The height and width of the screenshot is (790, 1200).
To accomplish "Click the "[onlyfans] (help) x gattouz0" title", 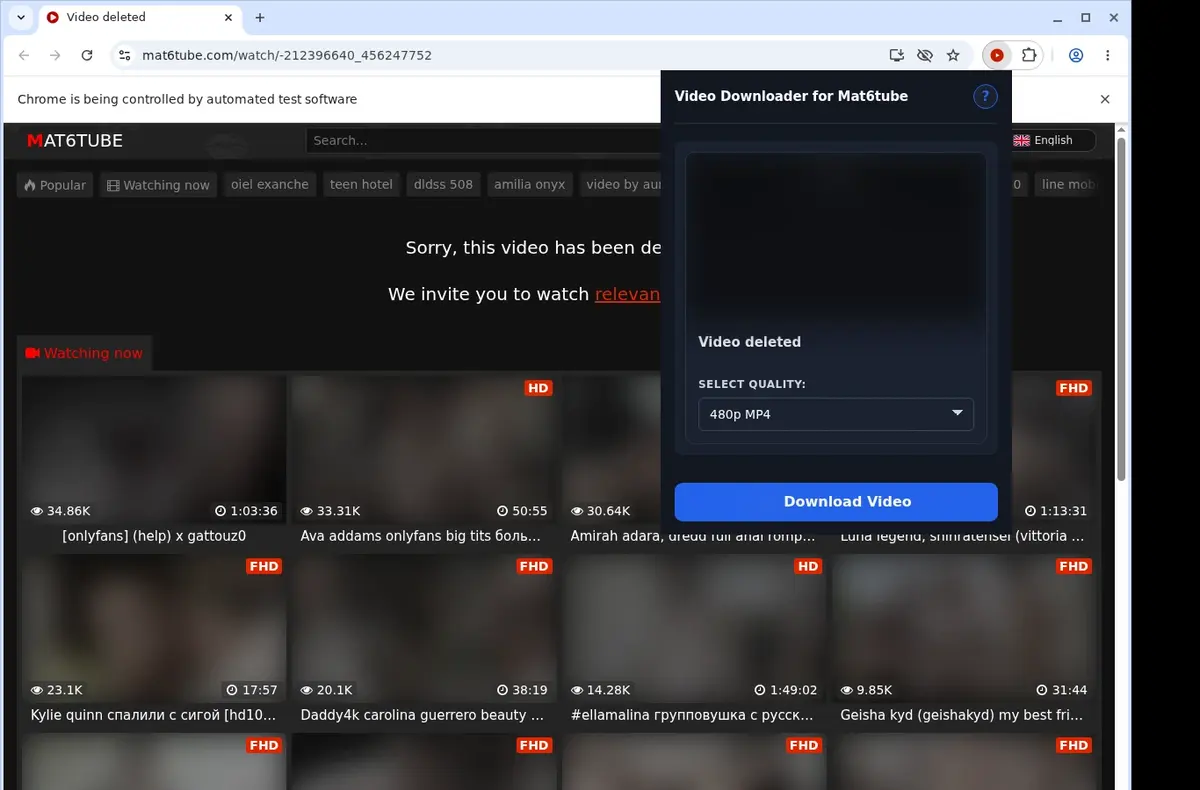I will [154, 536].
